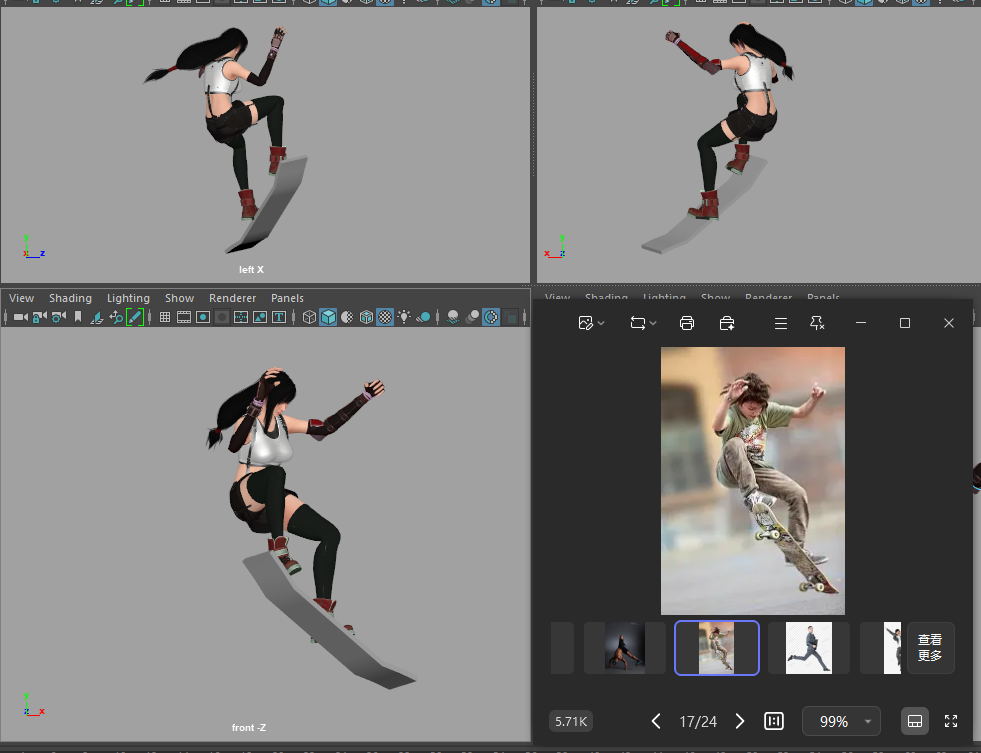Click the fullscreen icon in image viewer
This screenshot has height=753, width=981.
click(951, 721)
